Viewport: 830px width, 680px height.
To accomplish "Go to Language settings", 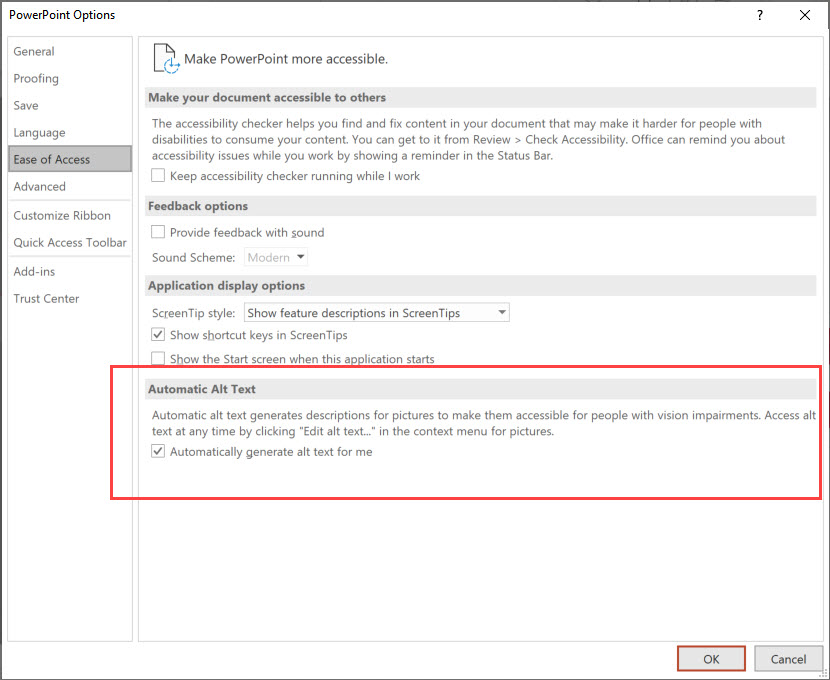I will pos(70,132).
